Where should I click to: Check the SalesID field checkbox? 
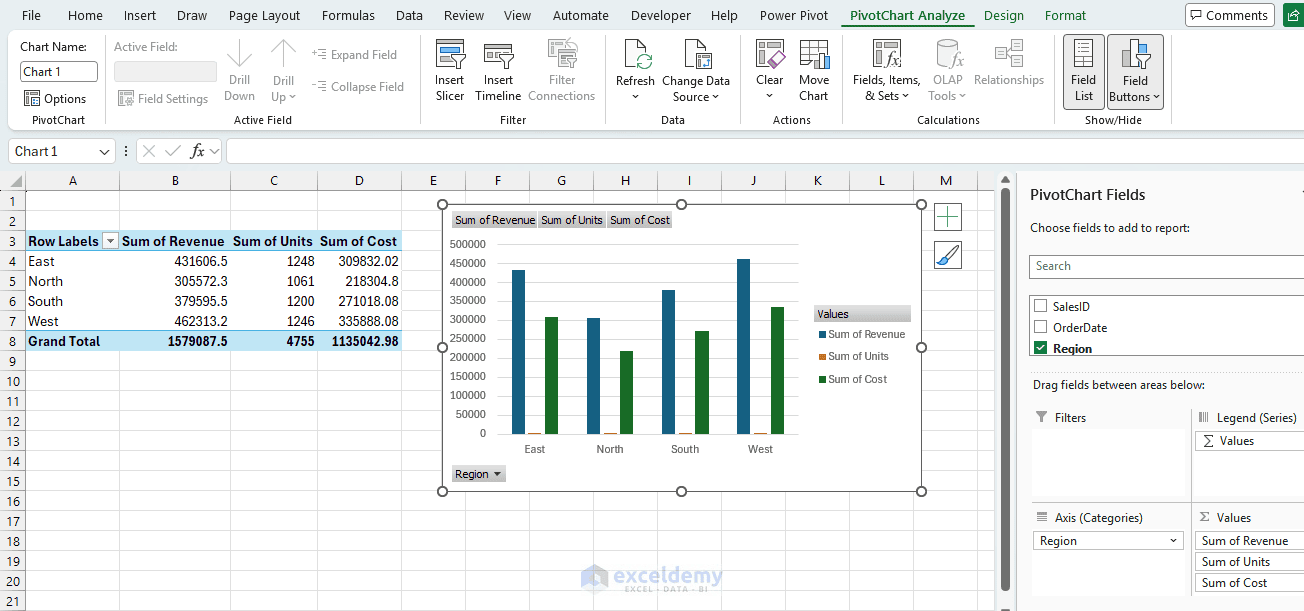coord(1041,306)
